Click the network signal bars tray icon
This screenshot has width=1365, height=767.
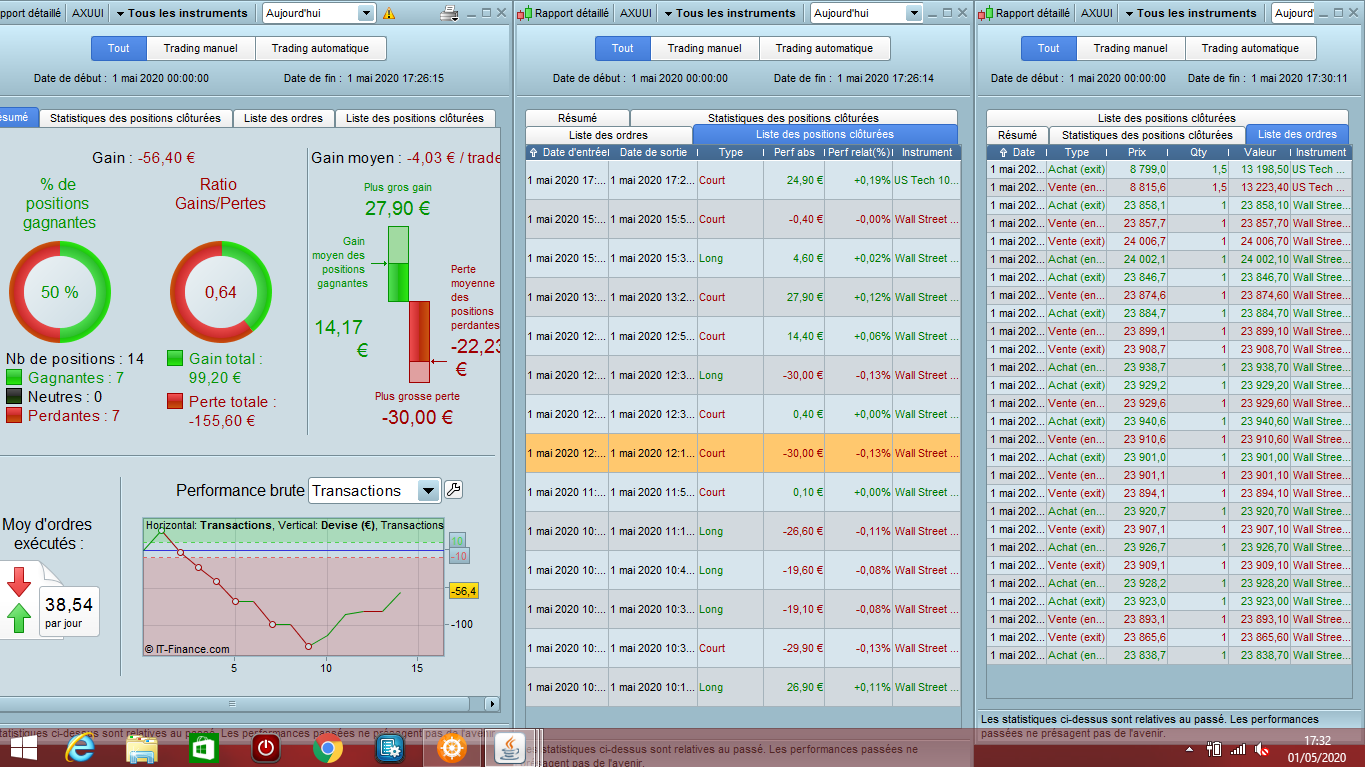coord(1238,749)
